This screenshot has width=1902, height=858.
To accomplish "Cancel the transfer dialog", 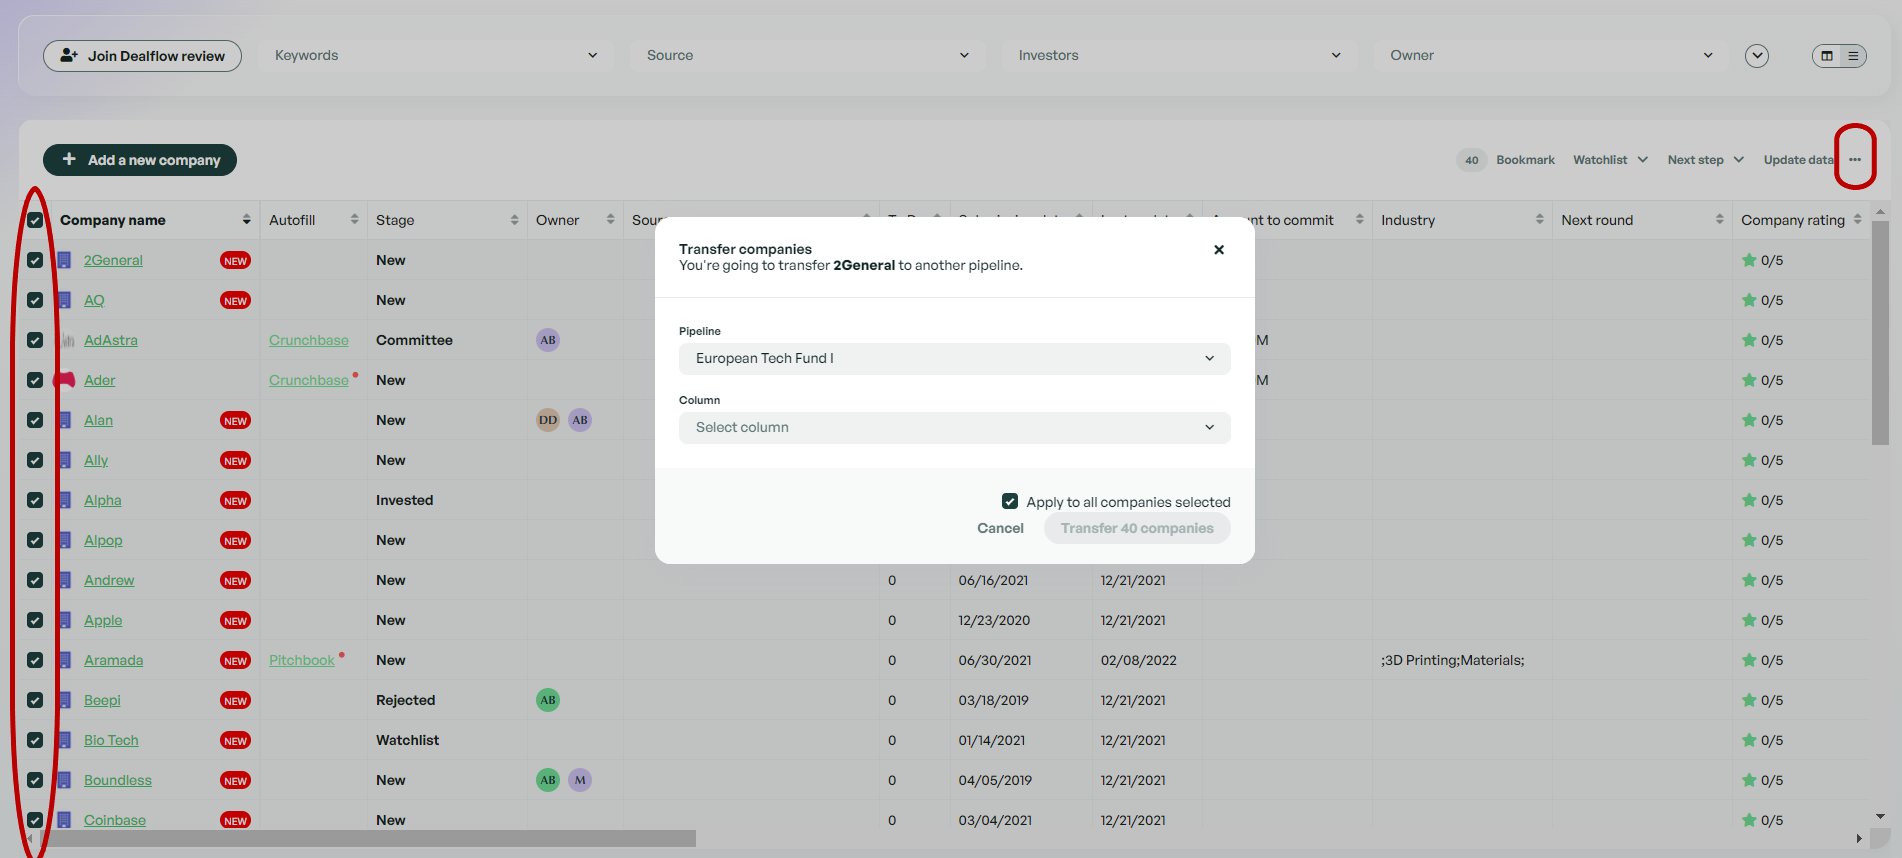I will [x=1000, y=529].
